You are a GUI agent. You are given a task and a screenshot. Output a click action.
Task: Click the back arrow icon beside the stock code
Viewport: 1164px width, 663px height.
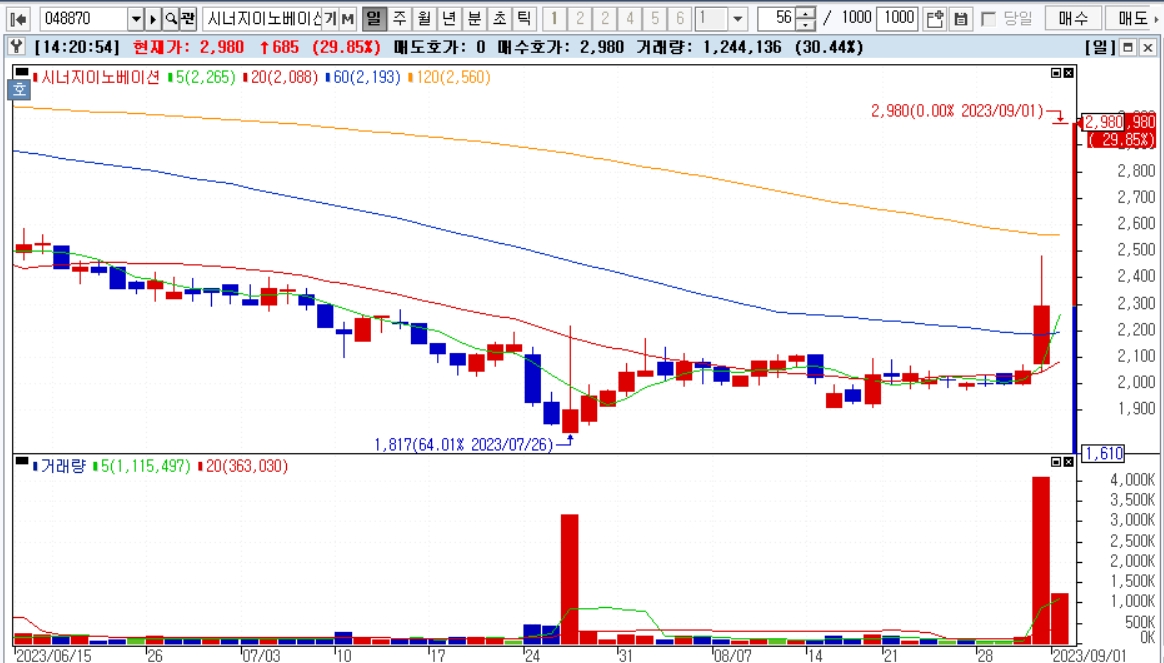(18, 19)
